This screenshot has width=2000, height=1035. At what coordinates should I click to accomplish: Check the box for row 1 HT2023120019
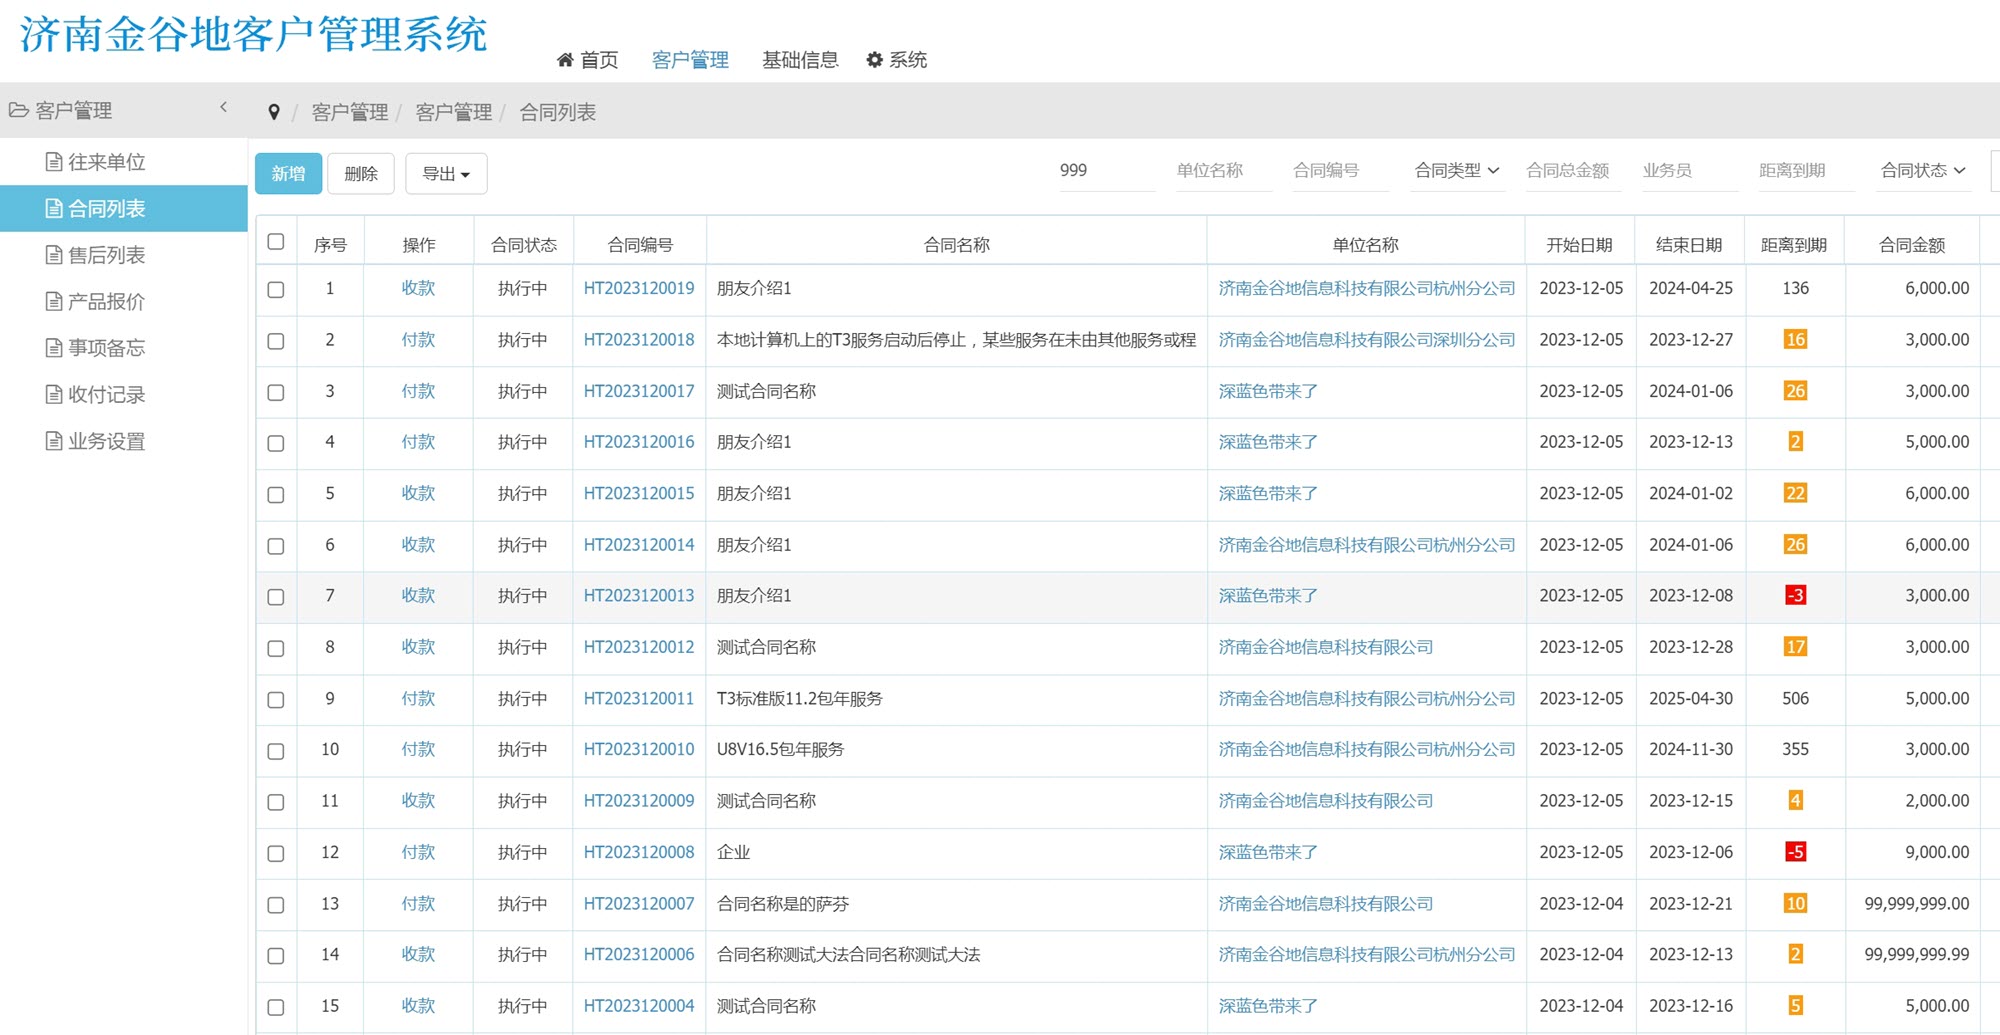276,290
